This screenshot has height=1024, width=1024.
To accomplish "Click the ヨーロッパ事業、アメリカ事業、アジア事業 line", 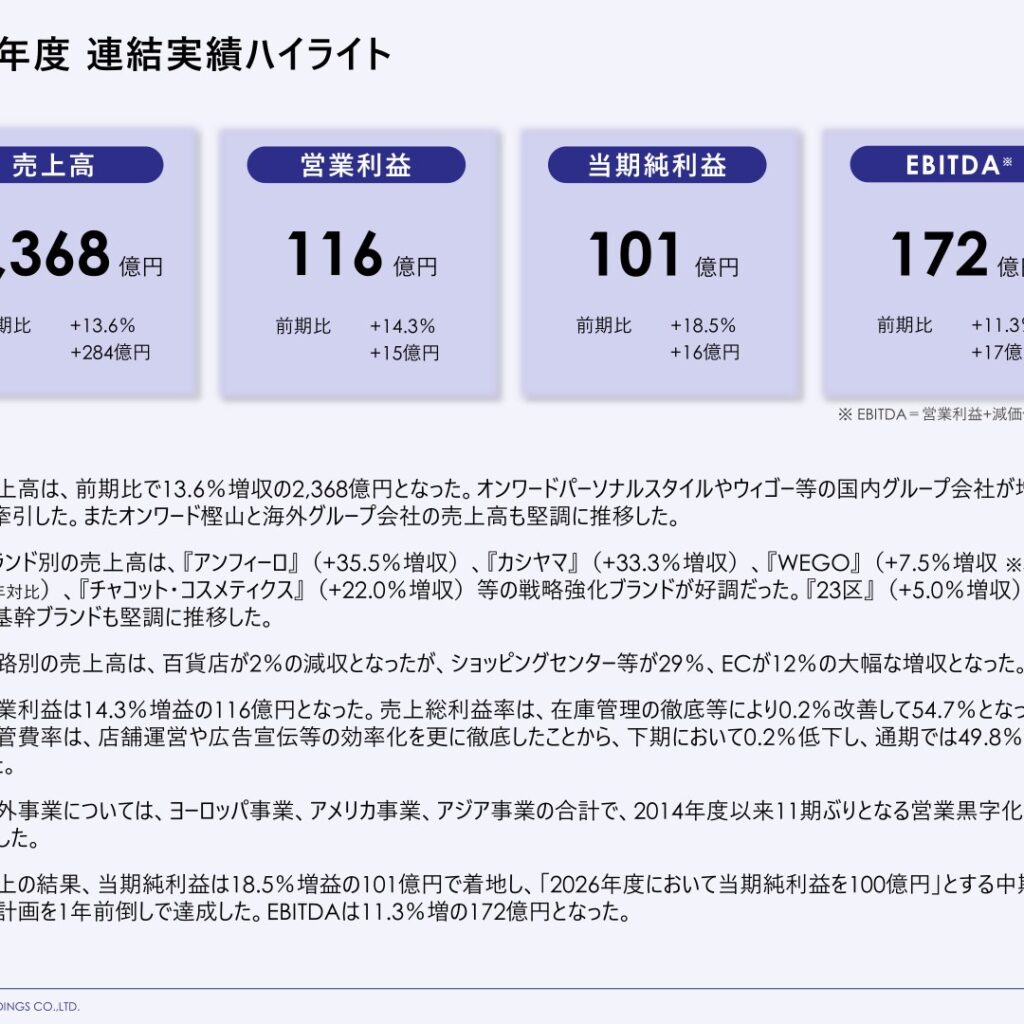I will 512,810.
